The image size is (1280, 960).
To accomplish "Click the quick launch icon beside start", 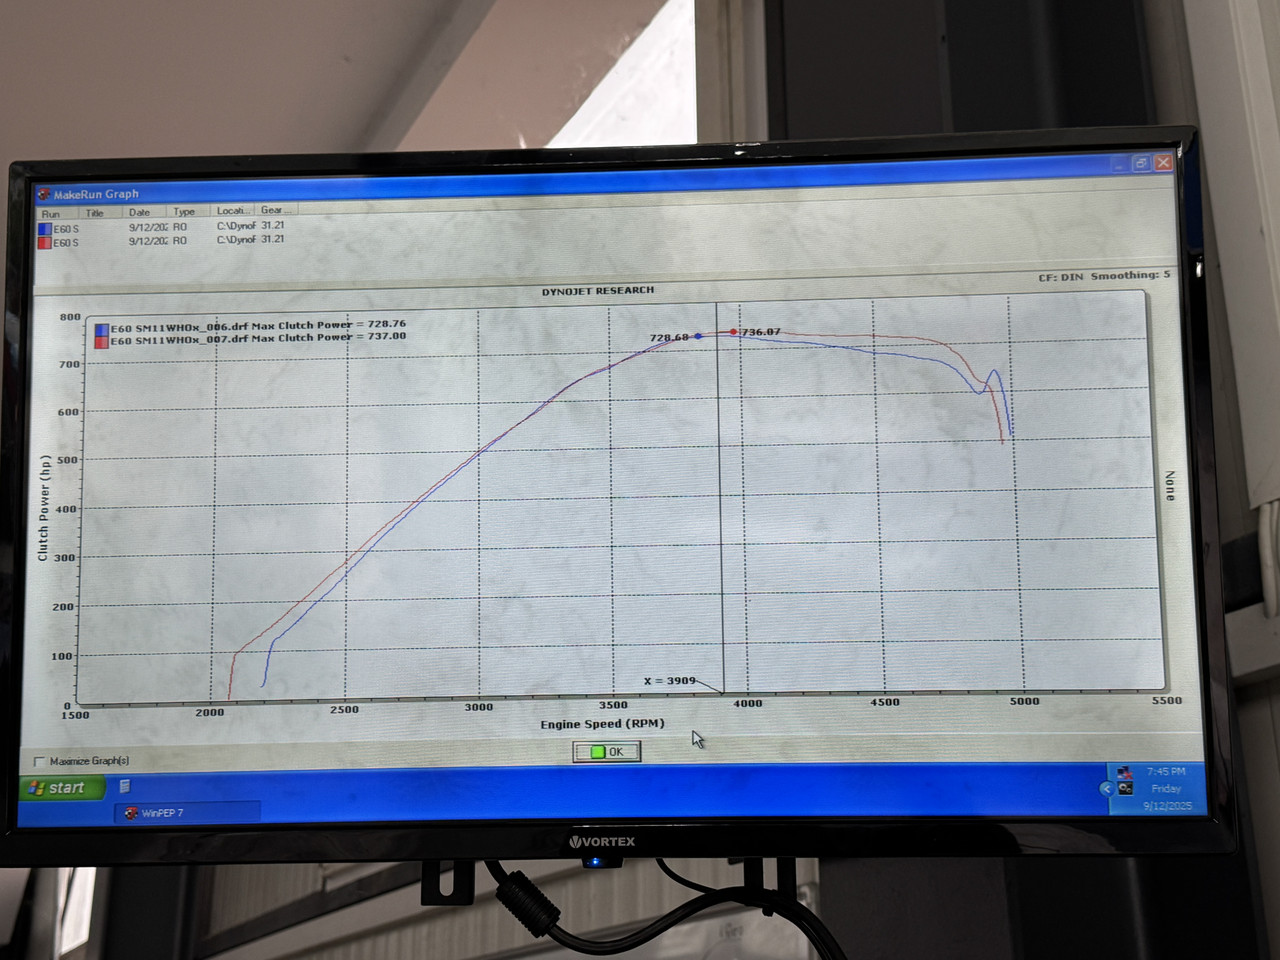I will (x=125, y=787).
